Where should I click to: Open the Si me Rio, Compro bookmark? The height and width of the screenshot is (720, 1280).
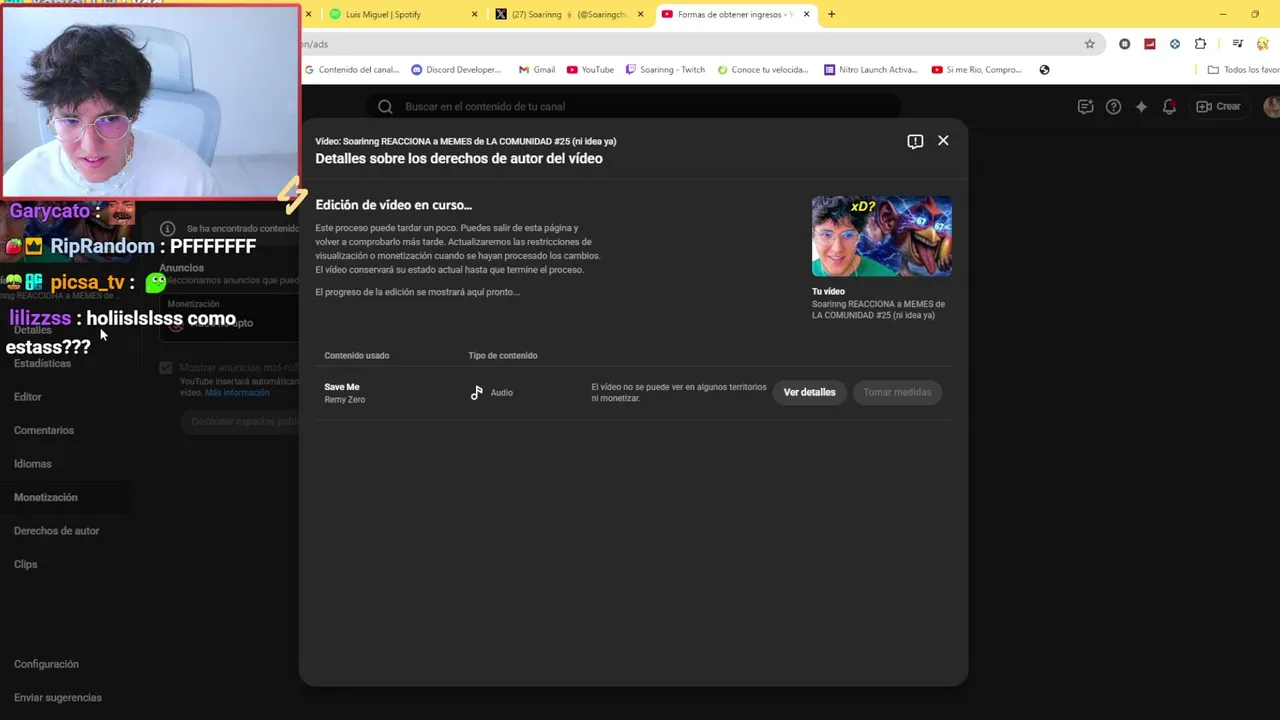976,70
